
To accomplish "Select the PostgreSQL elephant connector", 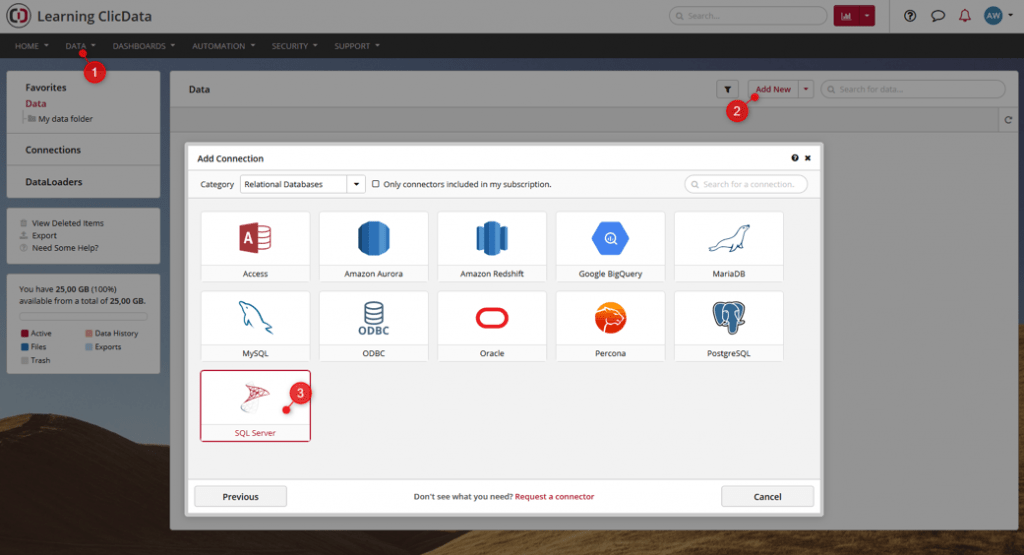I will pyautogui.click(x=729, y=326).
